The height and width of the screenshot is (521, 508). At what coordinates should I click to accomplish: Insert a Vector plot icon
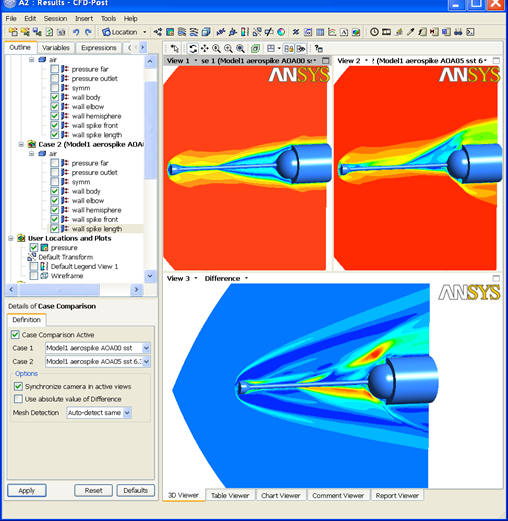(x=158, y=32)
